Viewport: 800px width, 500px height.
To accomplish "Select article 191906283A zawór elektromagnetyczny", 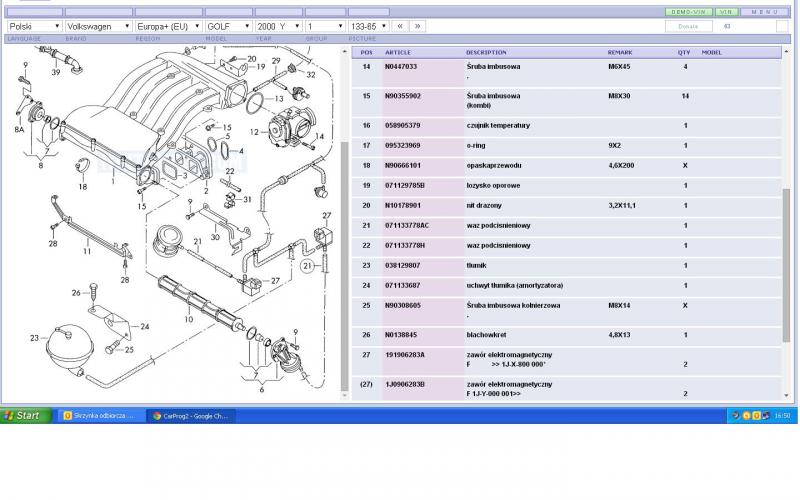I will coord(405,355).
